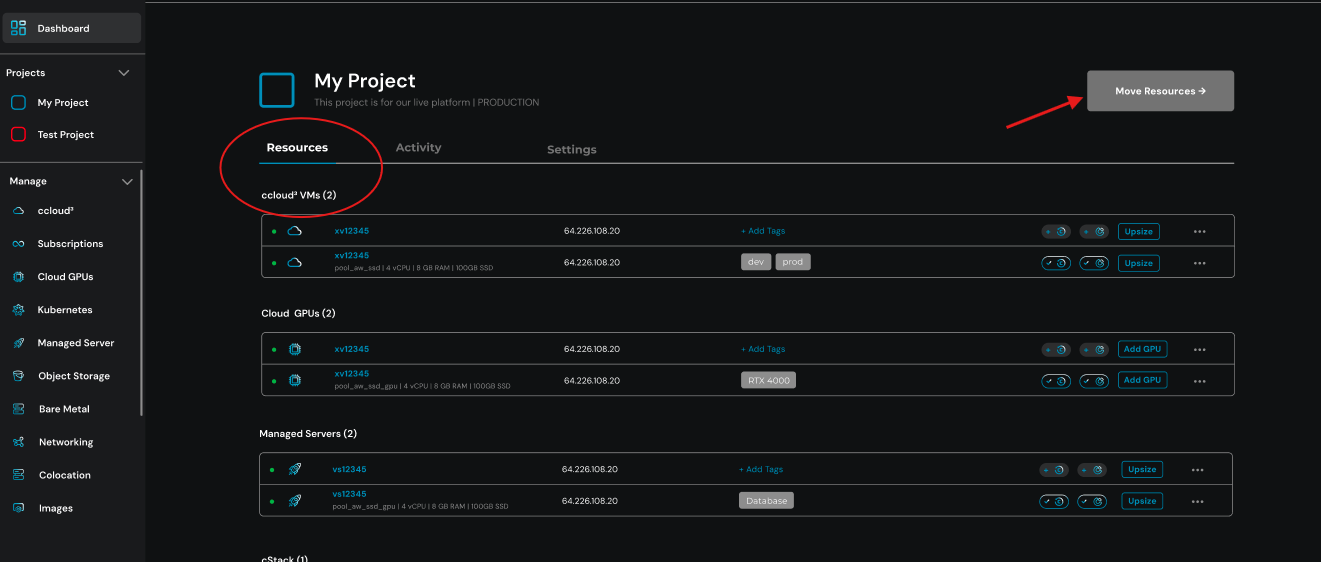
Task: Toggle the left switch in the dev/prod tagged row
Action: click(1056, 263)
